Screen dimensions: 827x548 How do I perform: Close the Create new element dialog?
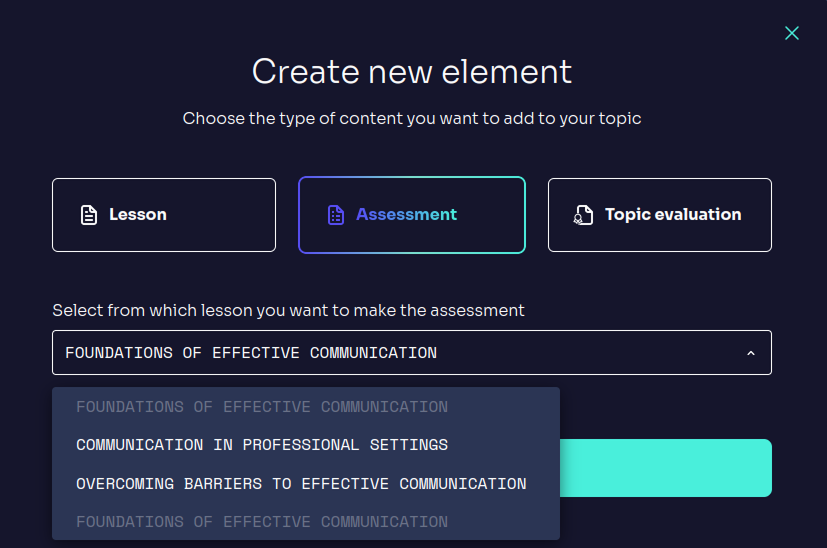coord(792,33)
